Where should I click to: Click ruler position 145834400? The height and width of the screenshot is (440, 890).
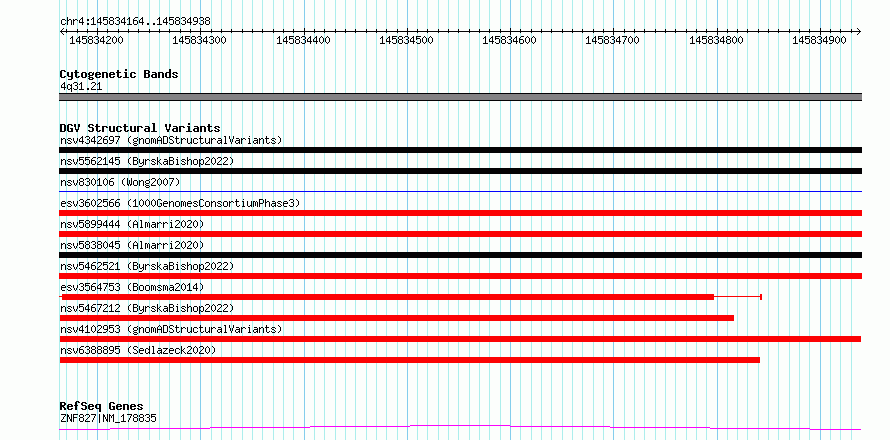303,40
